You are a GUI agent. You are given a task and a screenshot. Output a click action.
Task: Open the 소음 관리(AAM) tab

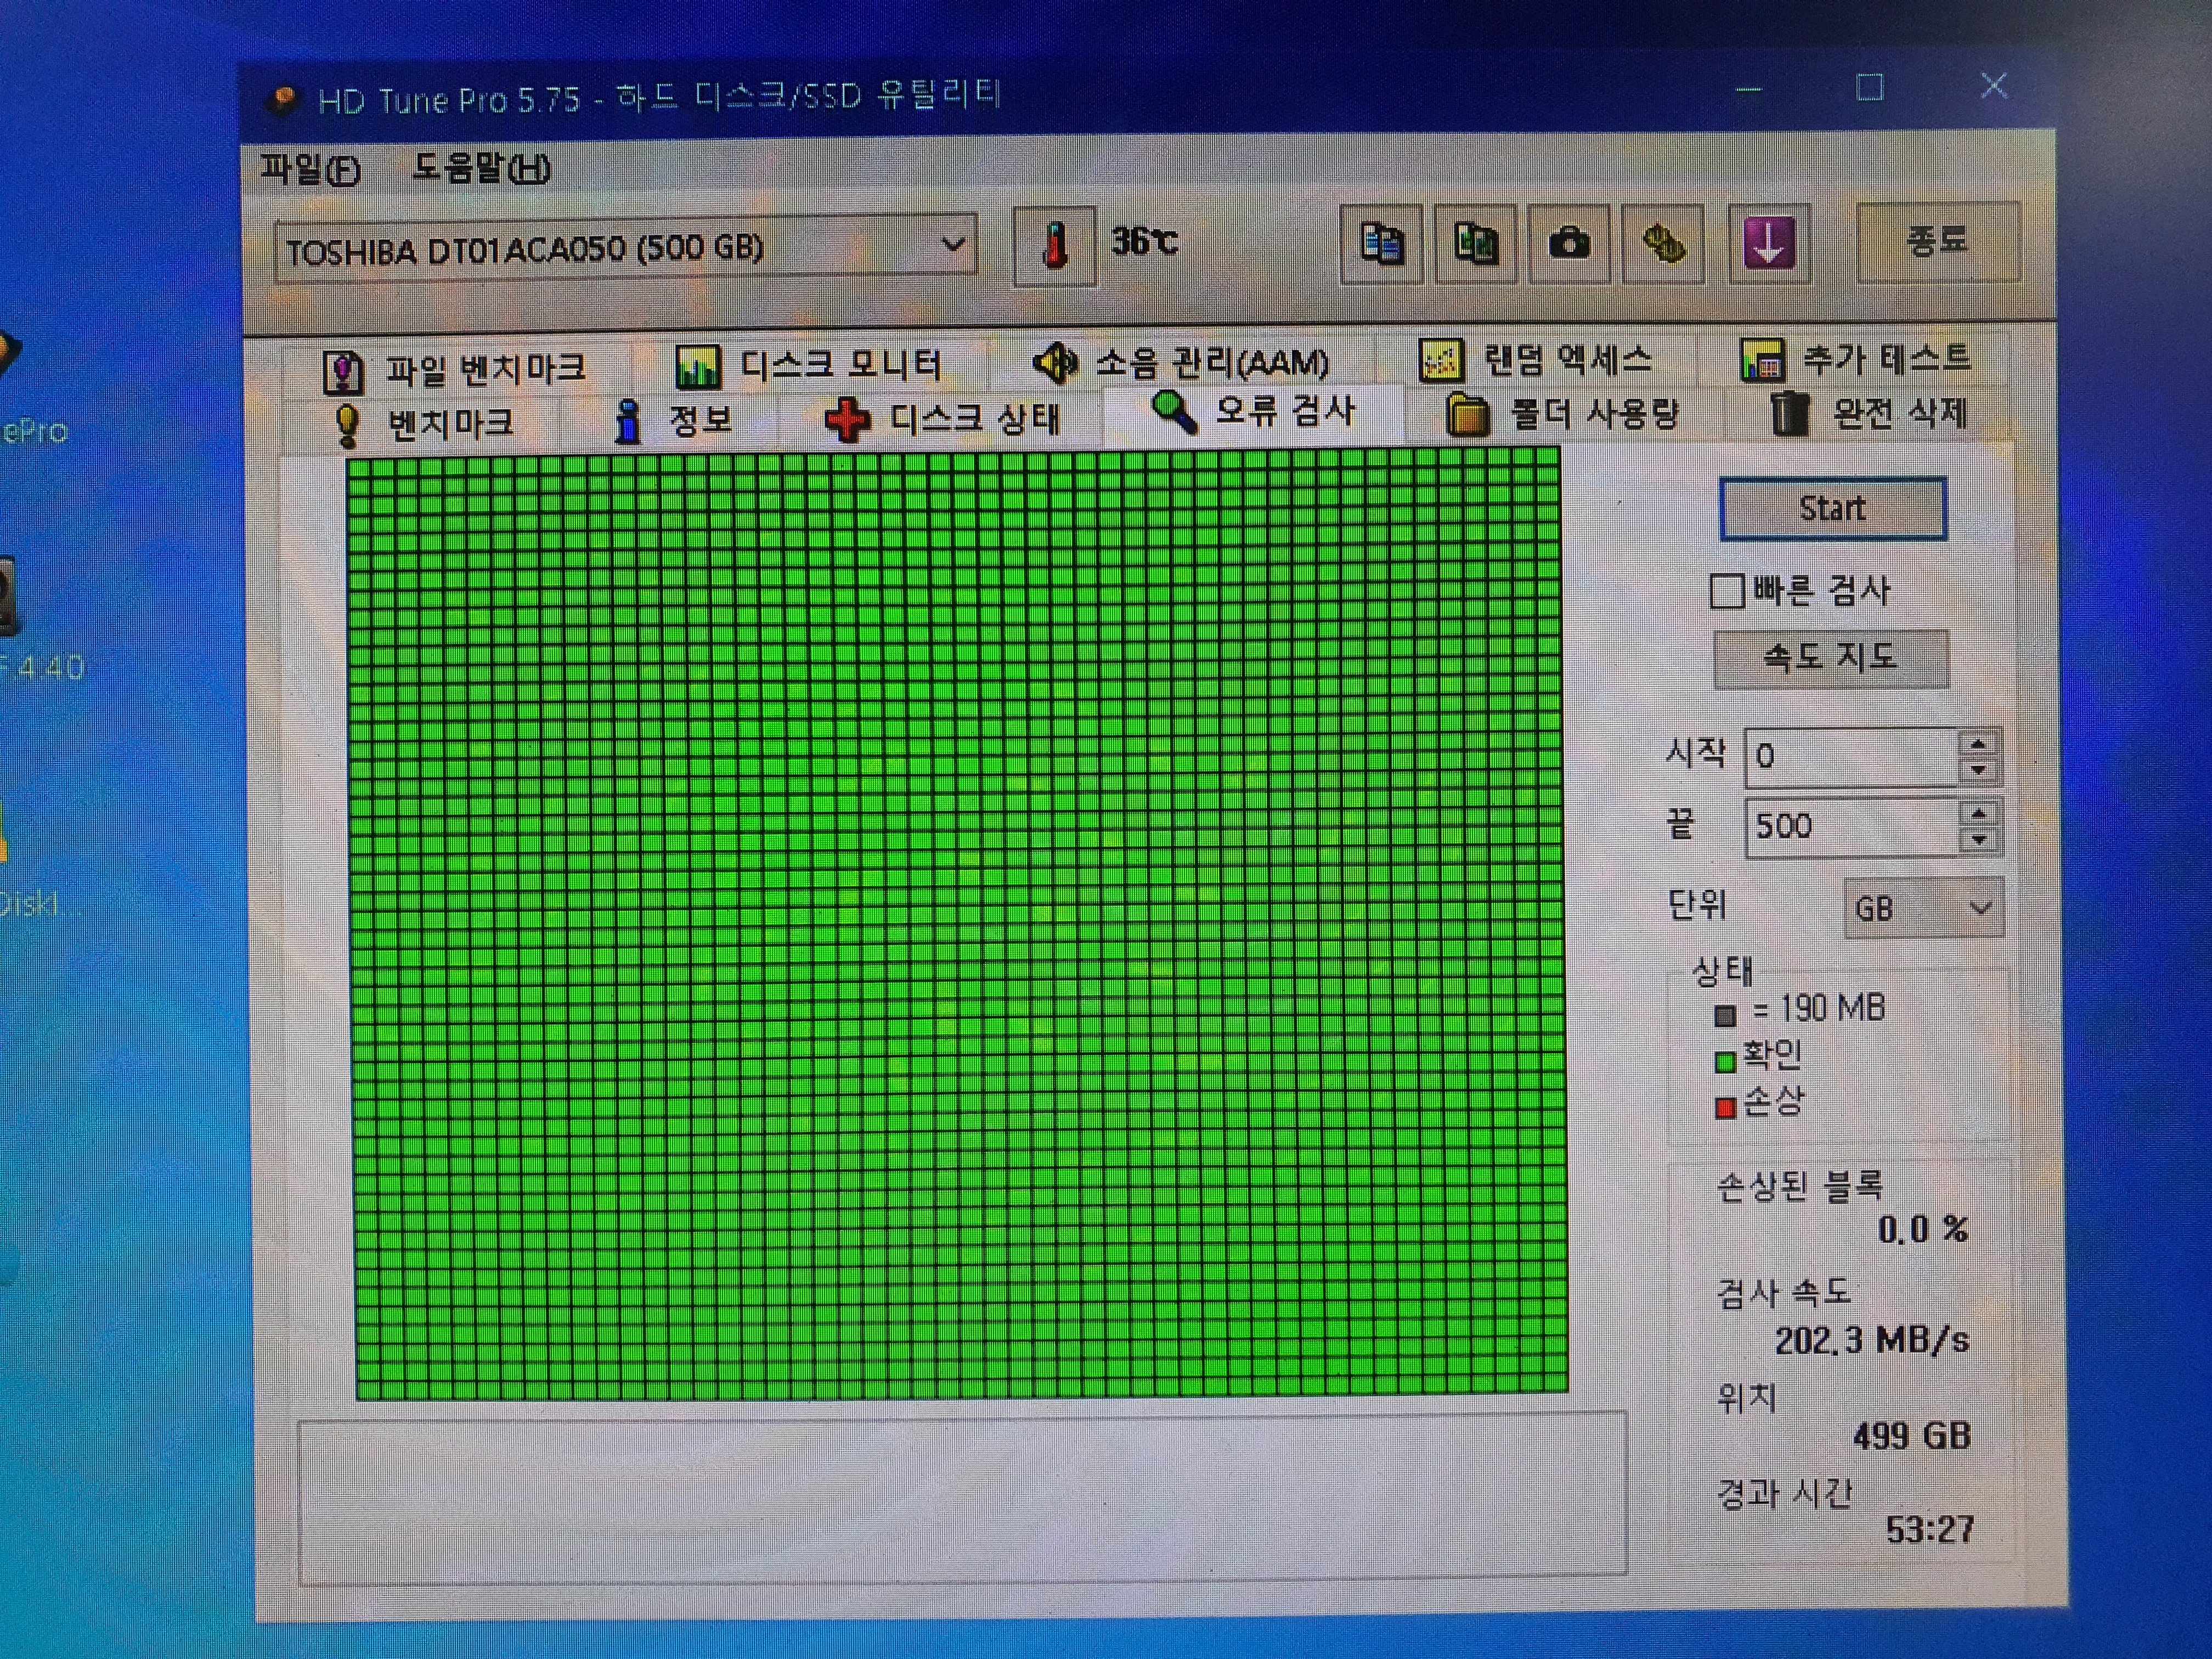pyautogui.click(x=1182, y=362)
